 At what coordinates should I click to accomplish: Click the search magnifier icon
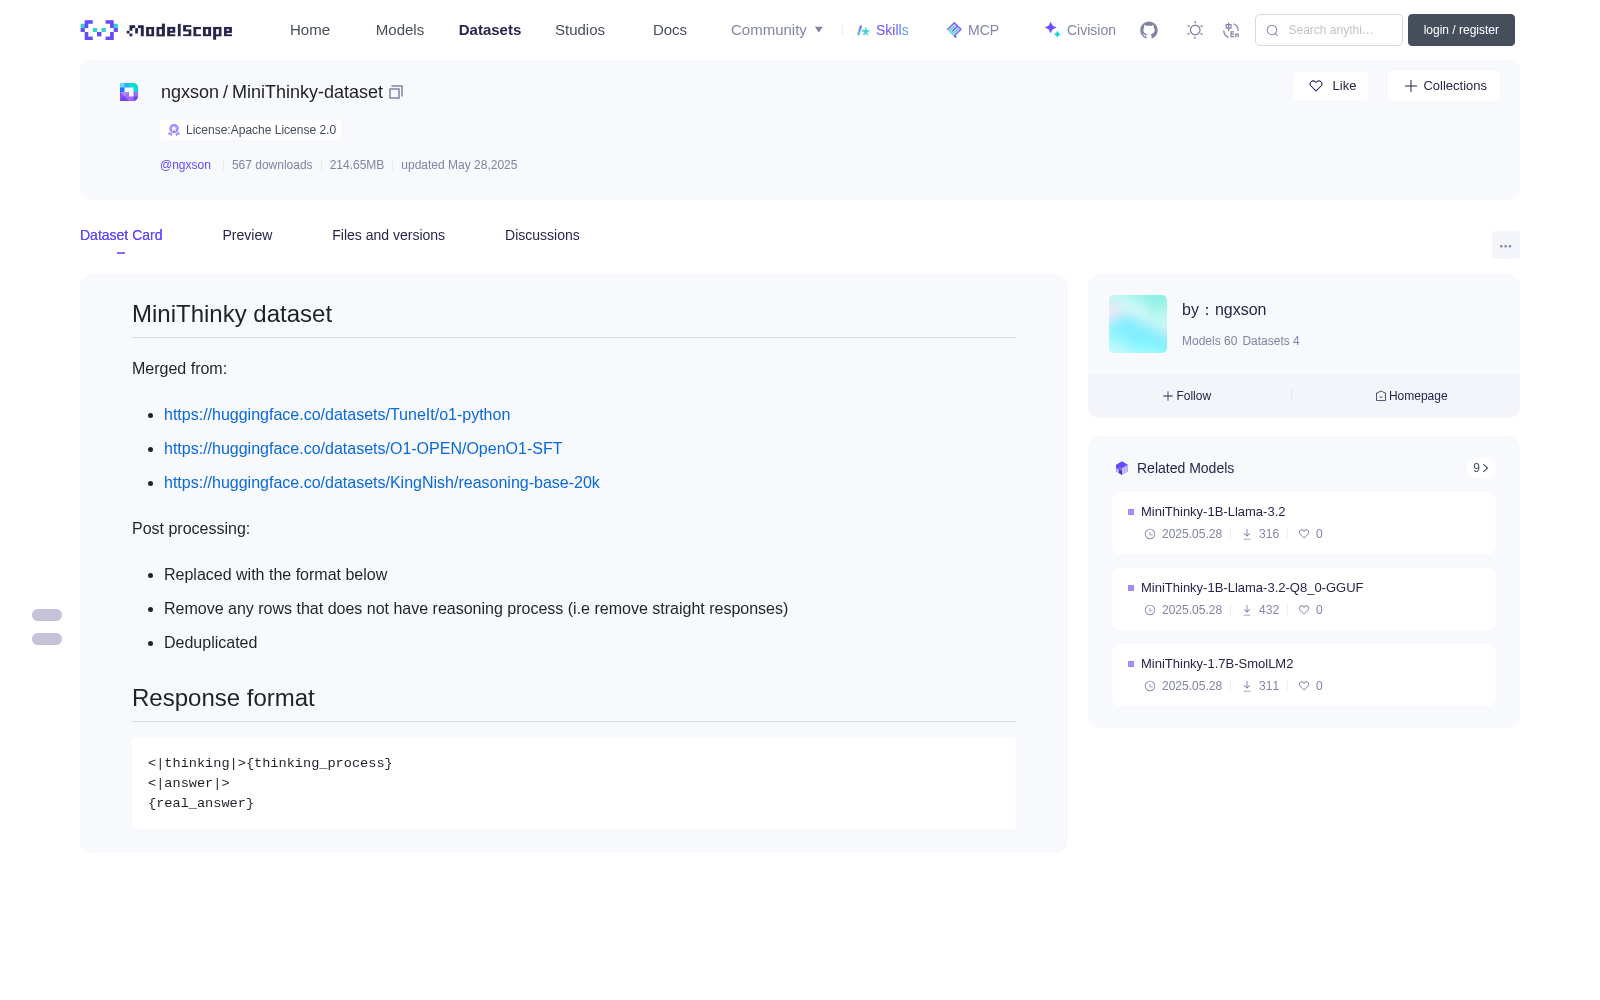(x=1272, y=30)
